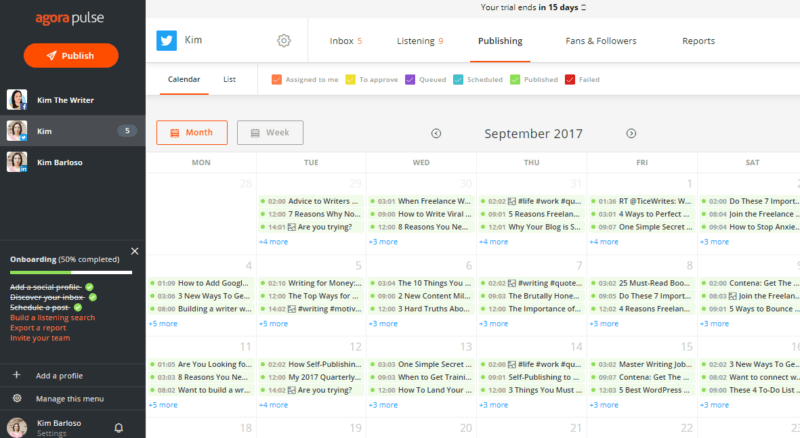Click image icon on #life #work post on Thursday 31

pyautogui.click(x=512, y=201)
